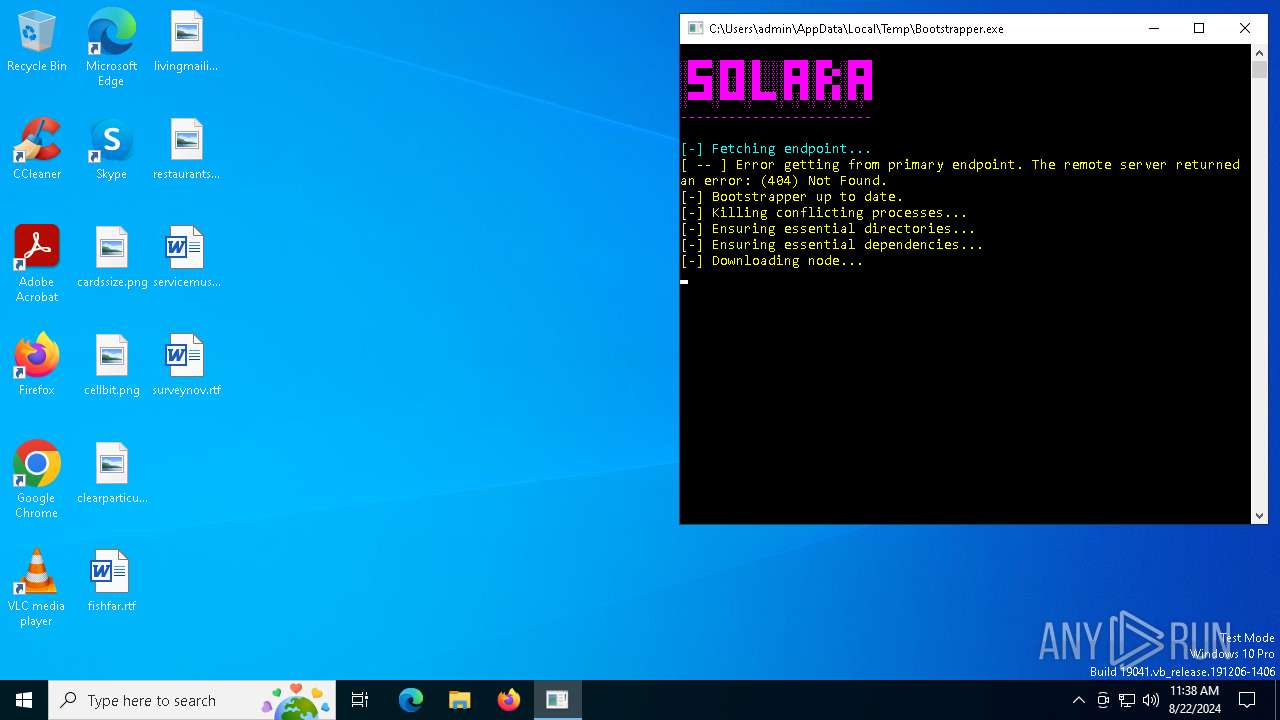Open Bootstrapper.exe console system menu icon
Screen dimensions: 1280x720
[x=695, y=29]
